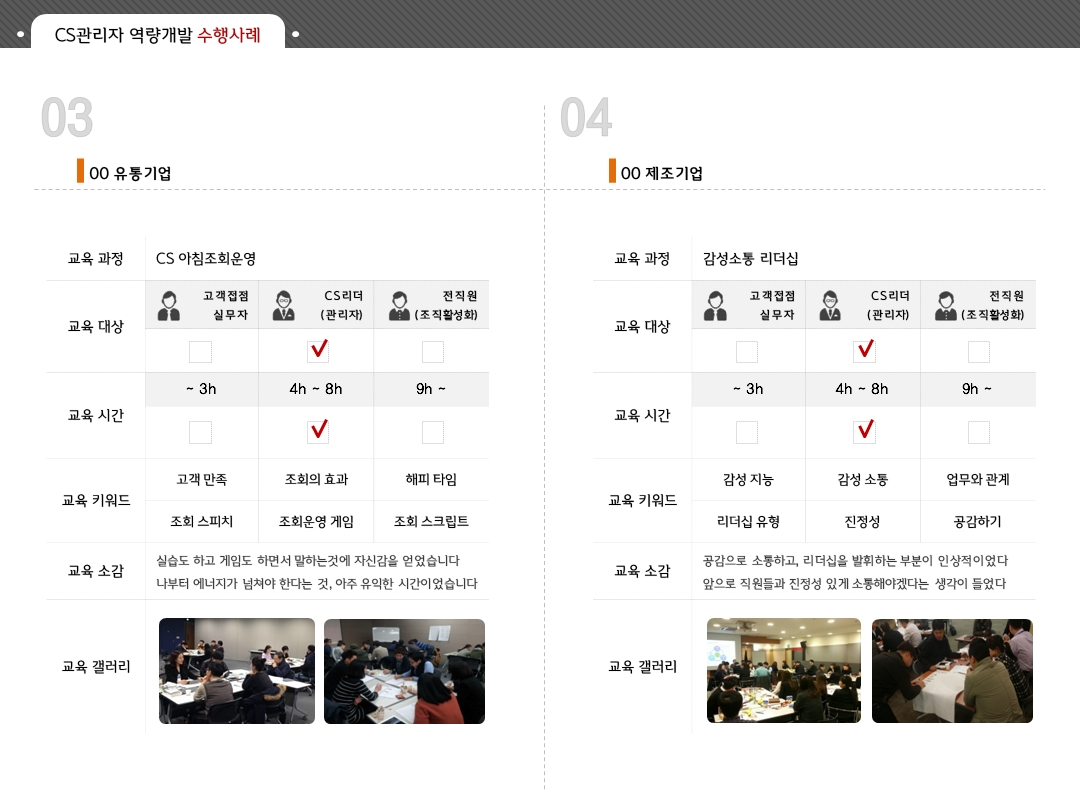Image resolution: width=1080 pixels, height=810 pixels.
Task: Click the 4h ~ 8h header in section 04
Action: coord(862,389)
